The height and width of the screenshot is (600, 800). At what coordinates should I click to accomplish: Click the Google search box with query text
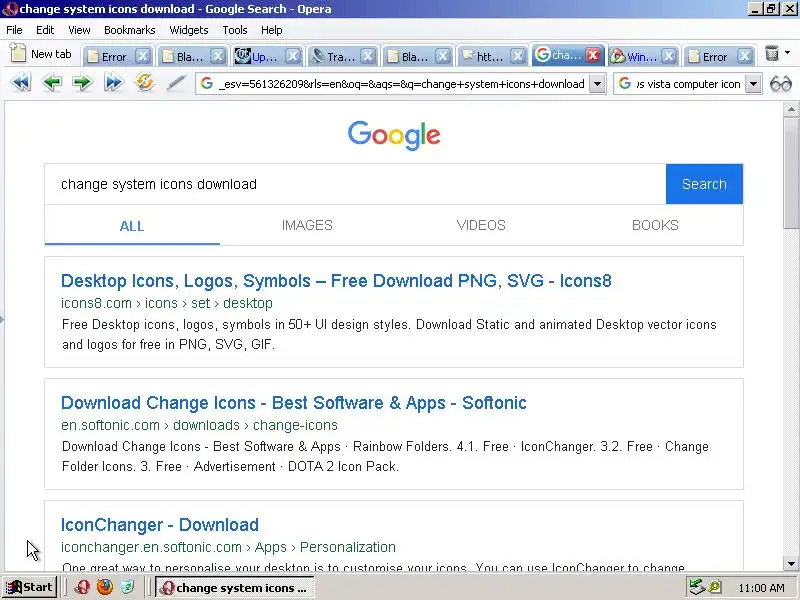point(355,184)
